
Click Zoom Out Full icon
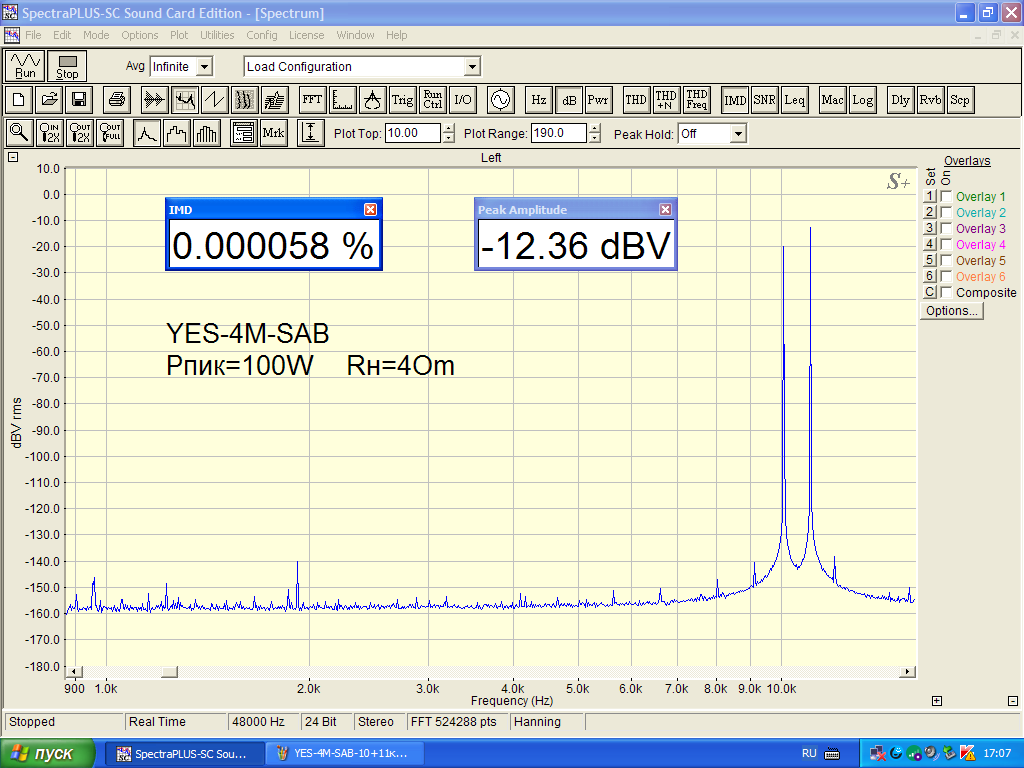[x=110, y=133]
